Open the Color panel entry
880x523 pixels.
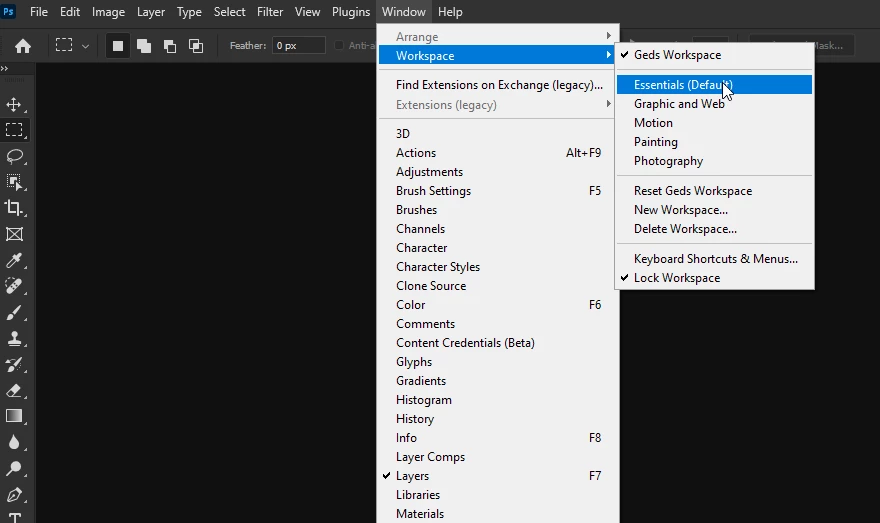point(498,305)
